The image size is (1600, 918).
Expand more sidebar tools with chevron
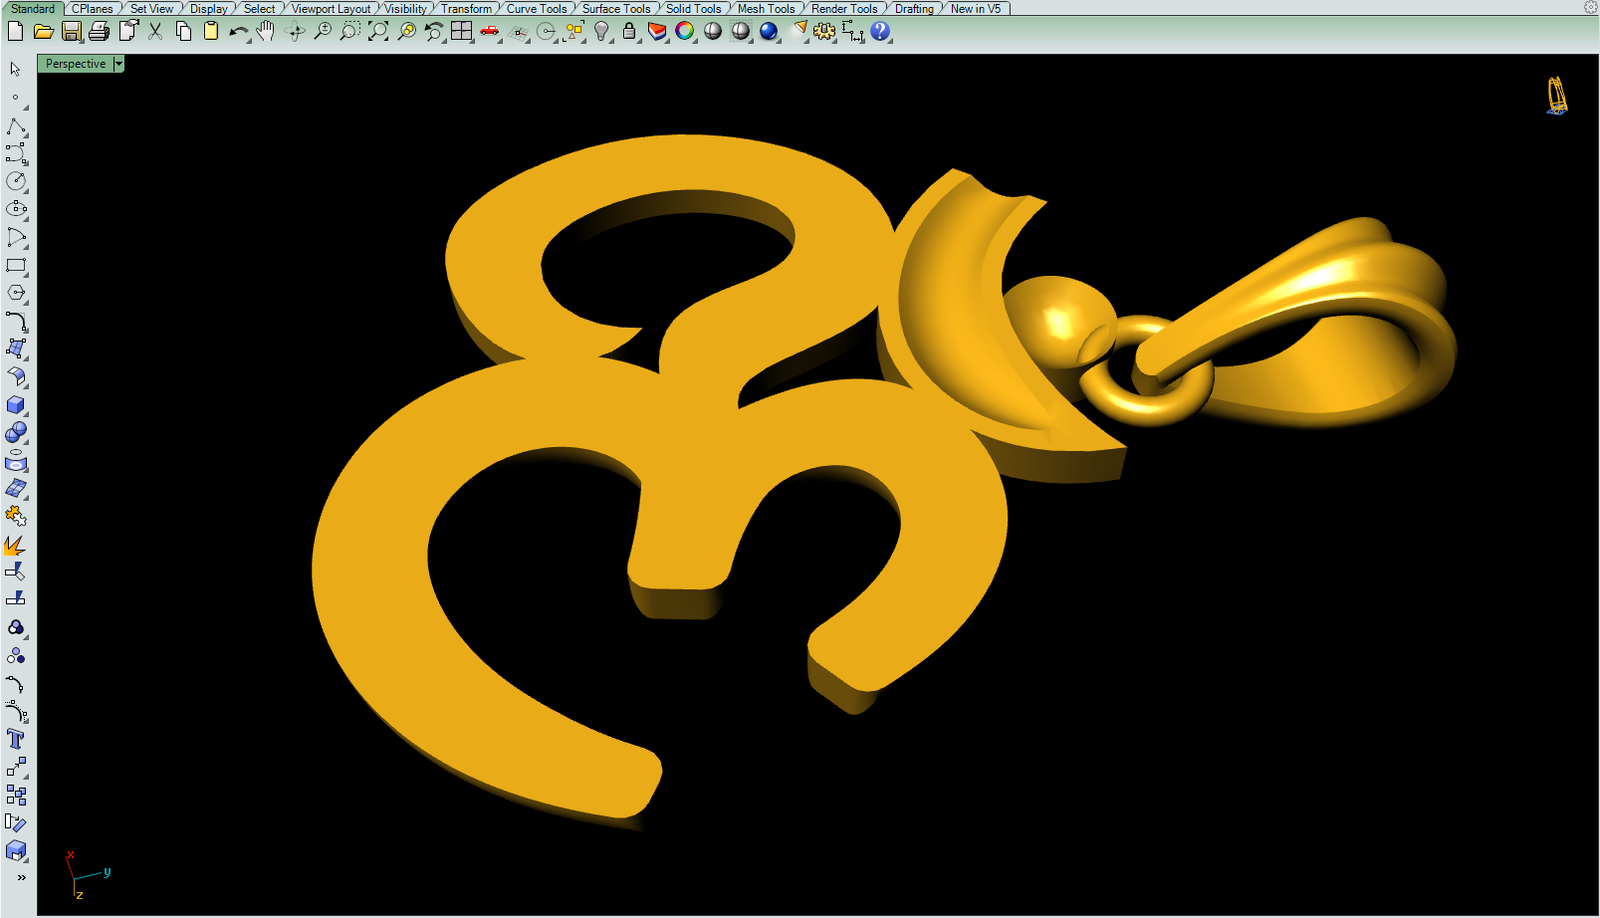pos(21,877)
